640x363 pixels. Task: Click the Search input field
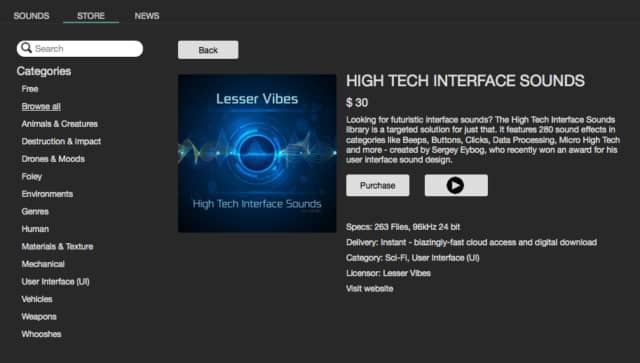click(80, 49)
